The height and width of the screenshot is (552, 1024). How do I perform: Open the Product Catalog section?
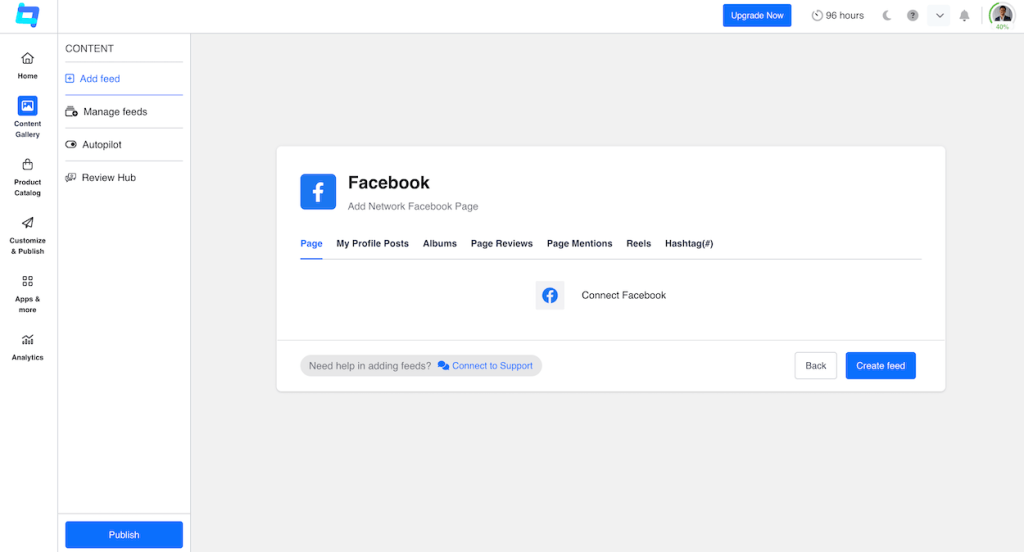point(27,177)
